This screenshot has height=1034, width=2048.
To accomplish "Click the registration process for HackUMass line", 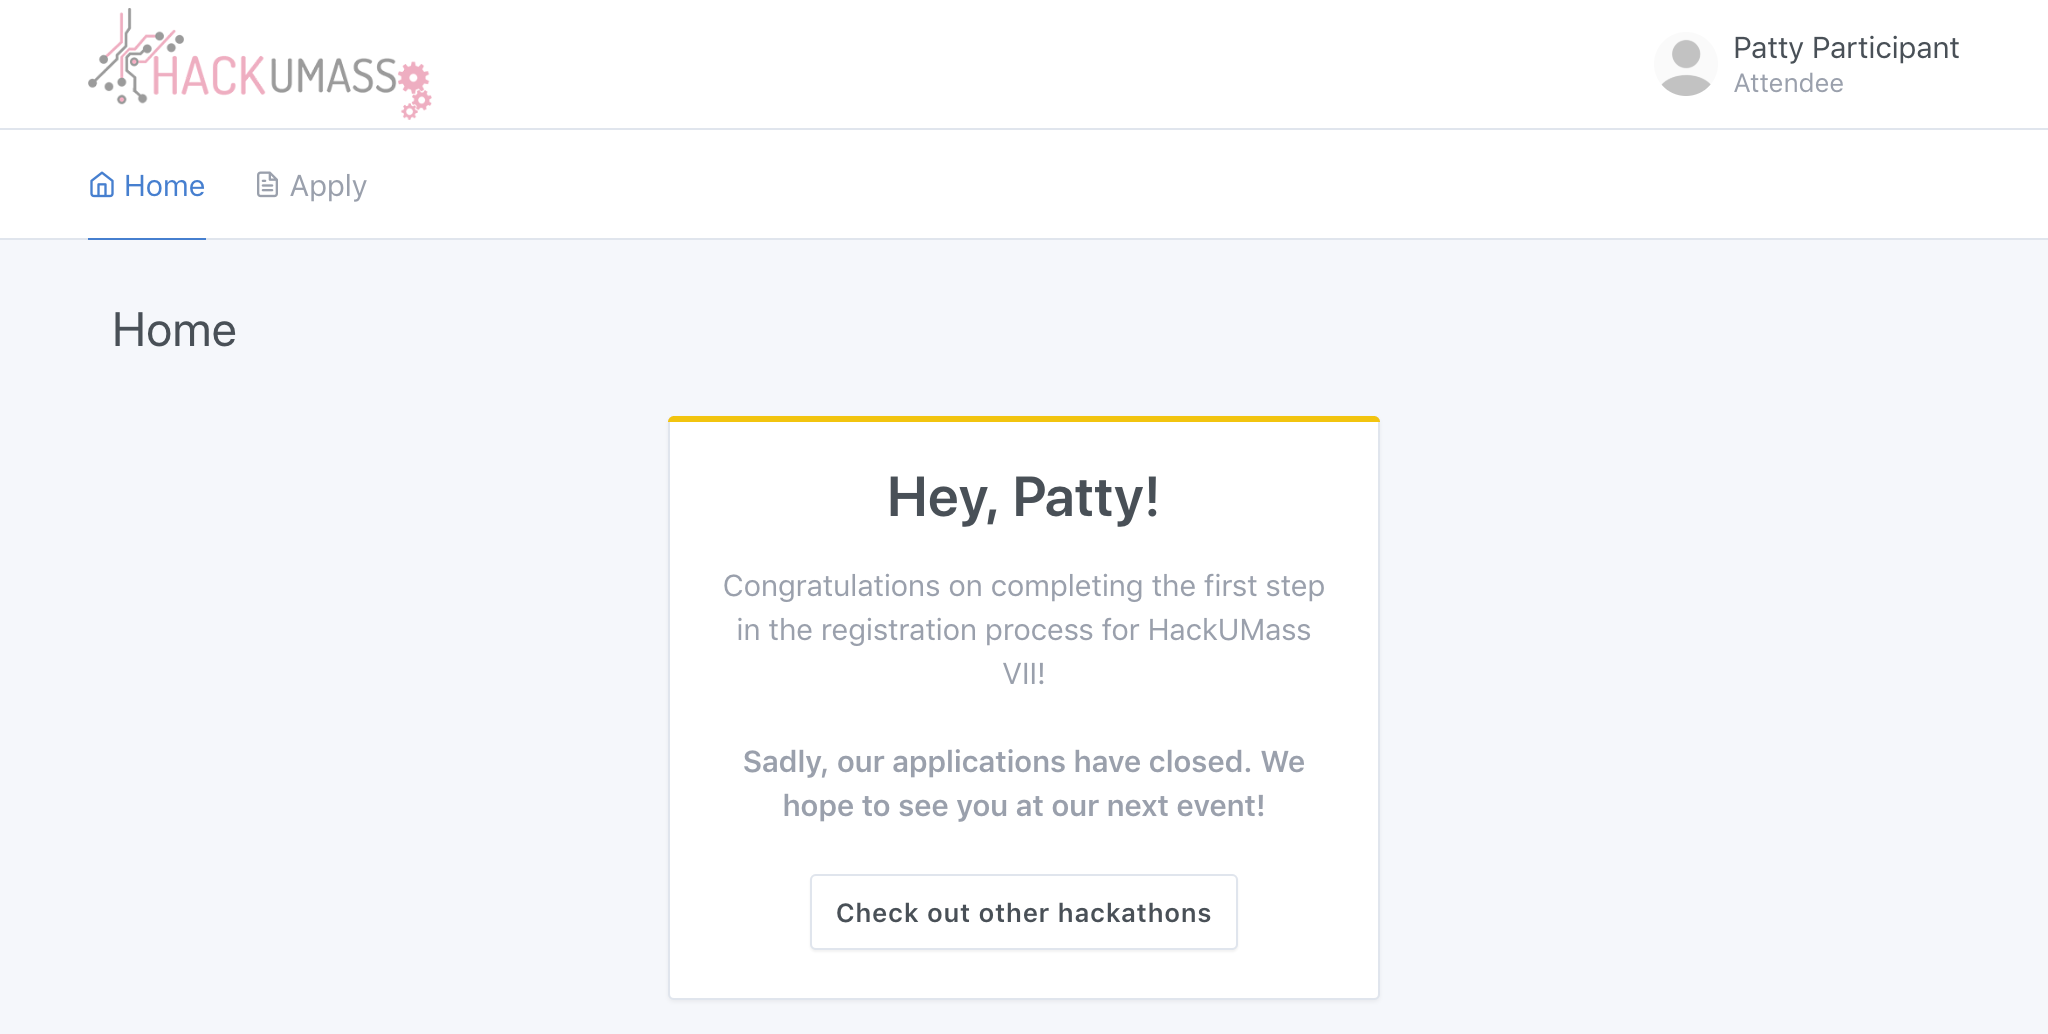I will pos(1023,630).
